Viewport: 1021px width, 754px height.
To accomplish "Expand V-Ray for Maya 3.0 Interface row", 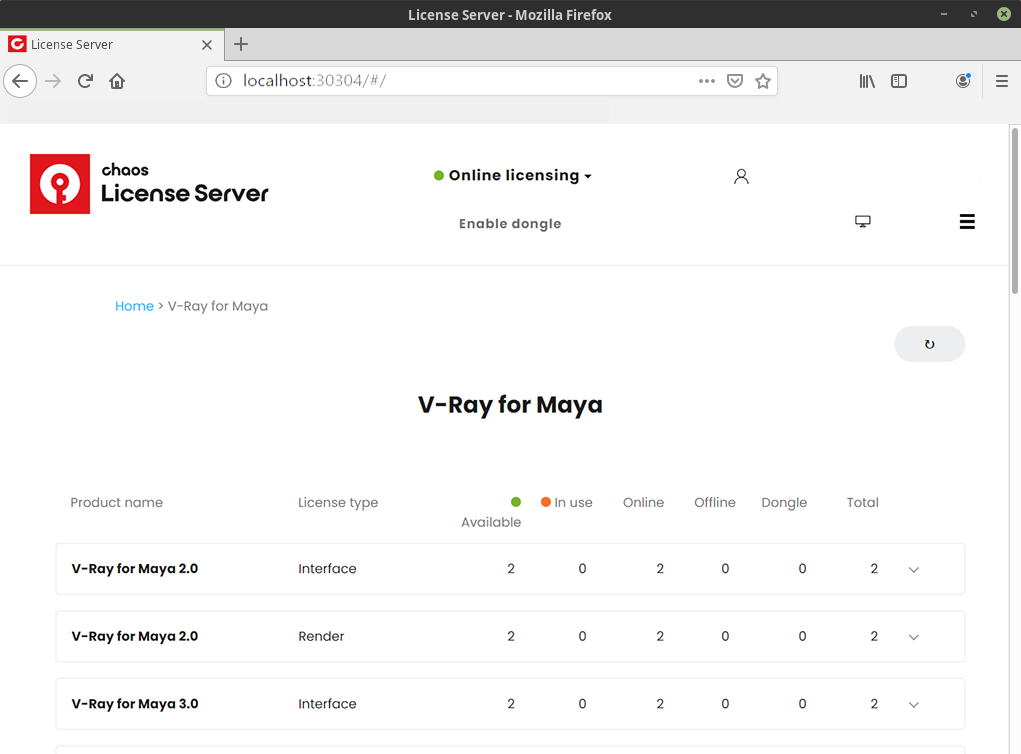I will pos(914,705).
